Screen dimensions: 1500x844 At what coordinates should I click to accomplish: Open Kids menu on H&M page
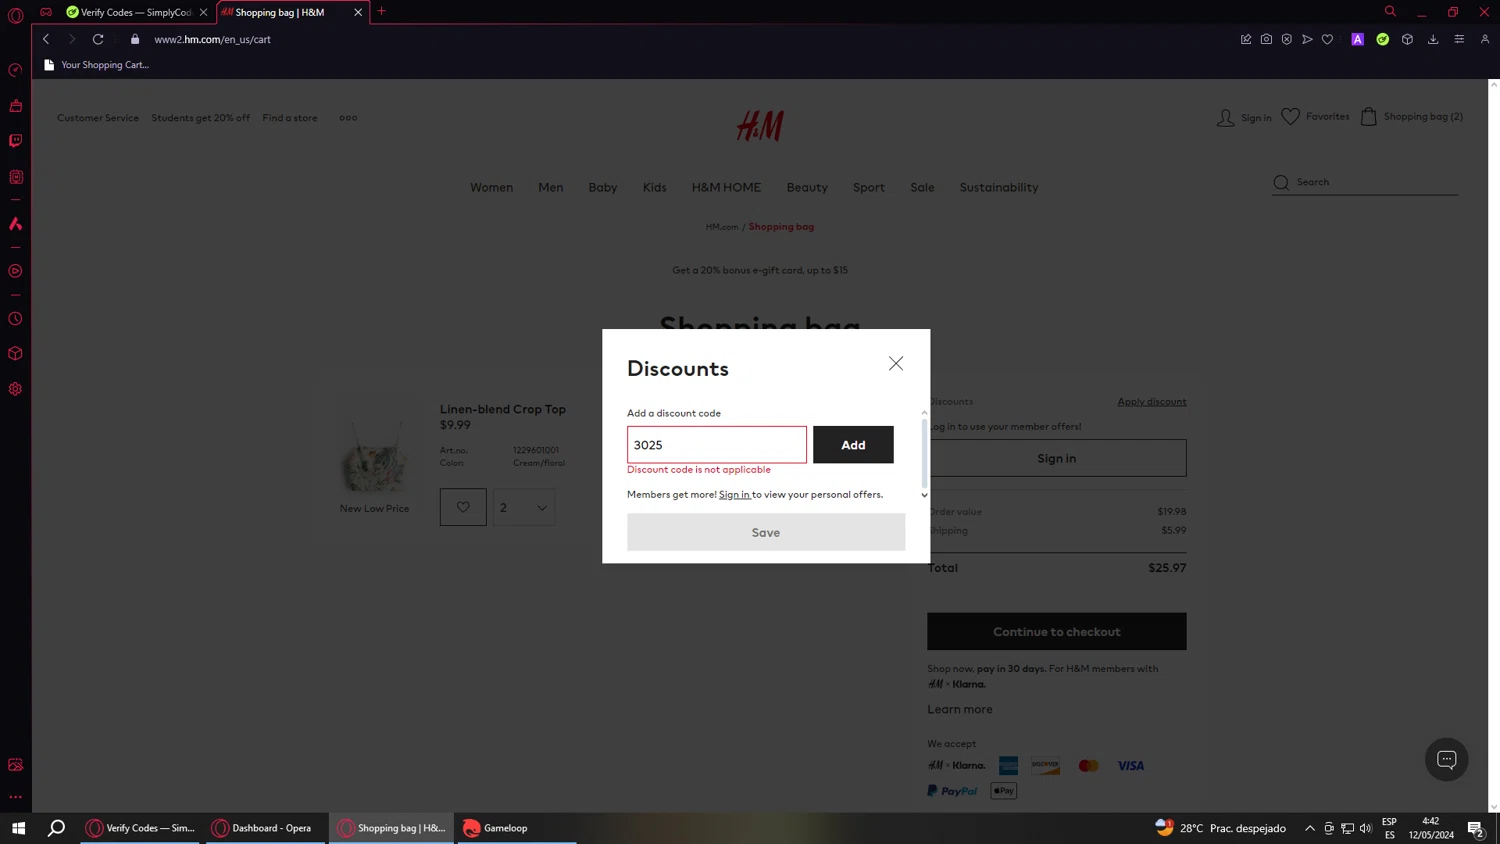[654, 187]
